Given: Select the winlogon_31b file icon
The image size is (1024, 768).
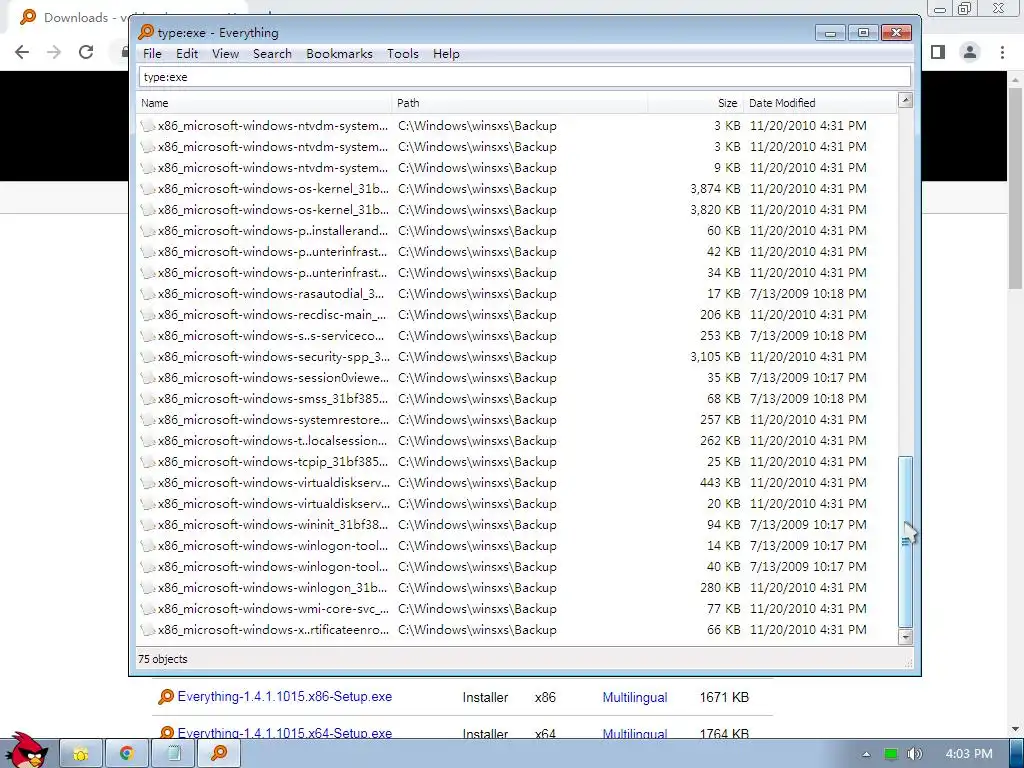Looking at the screenshot, I should 148,588.
